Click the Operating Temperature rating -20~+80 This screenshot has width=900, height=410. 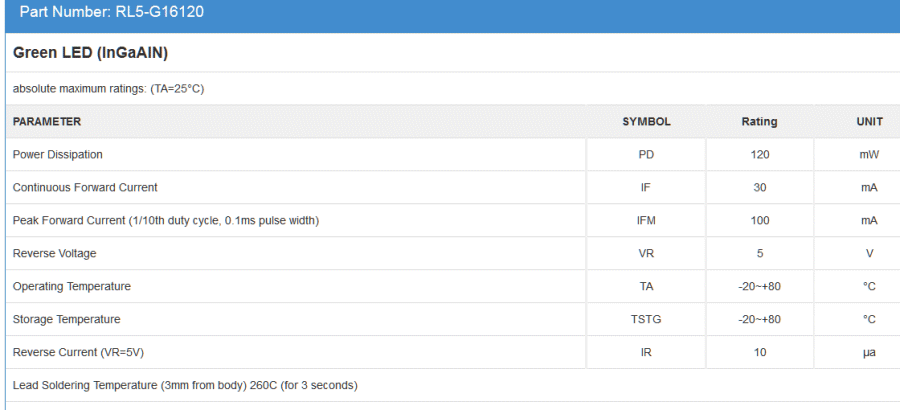click(759, 287)
